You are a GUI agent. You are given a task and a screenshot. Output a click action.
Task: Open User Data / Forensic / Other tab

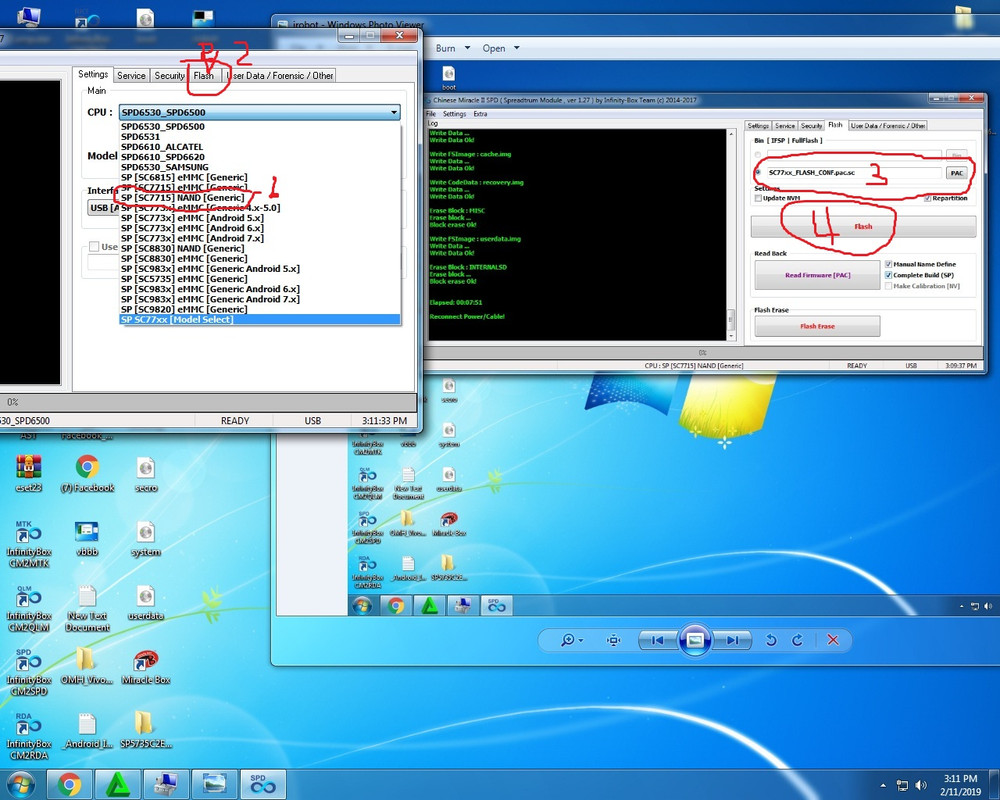(279, 75)
